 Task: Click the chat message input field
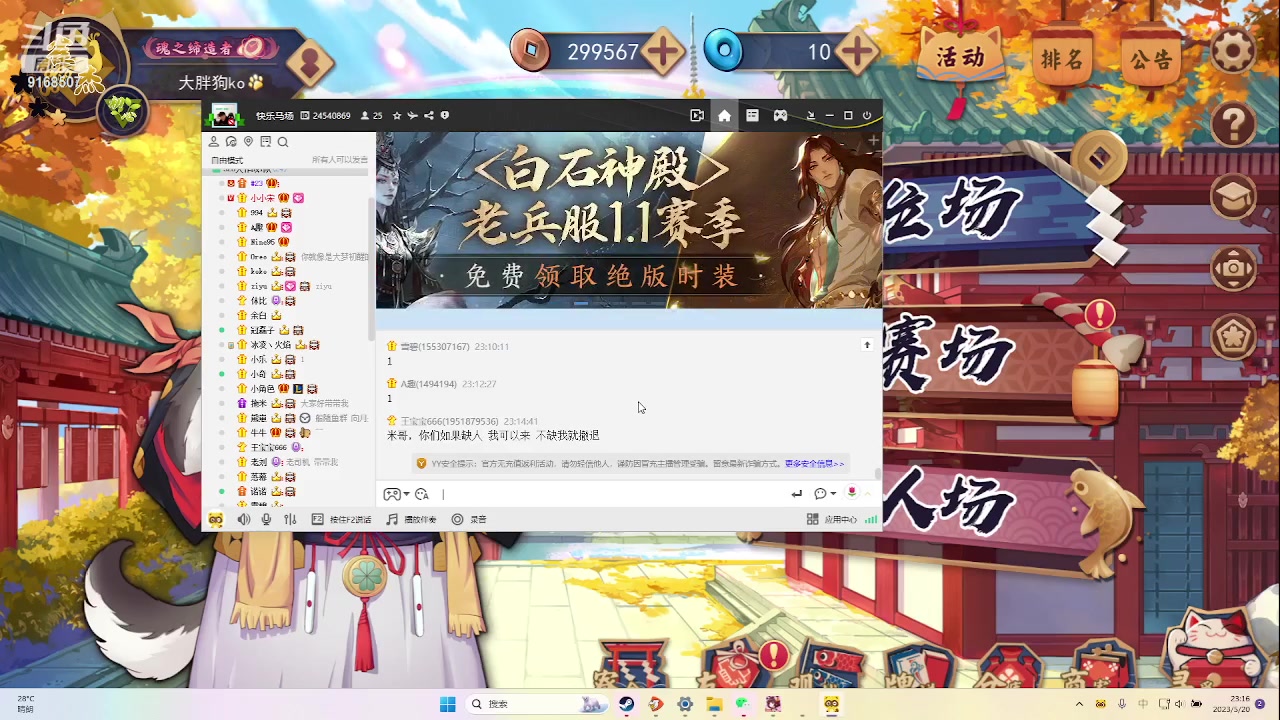pos(612,494)
